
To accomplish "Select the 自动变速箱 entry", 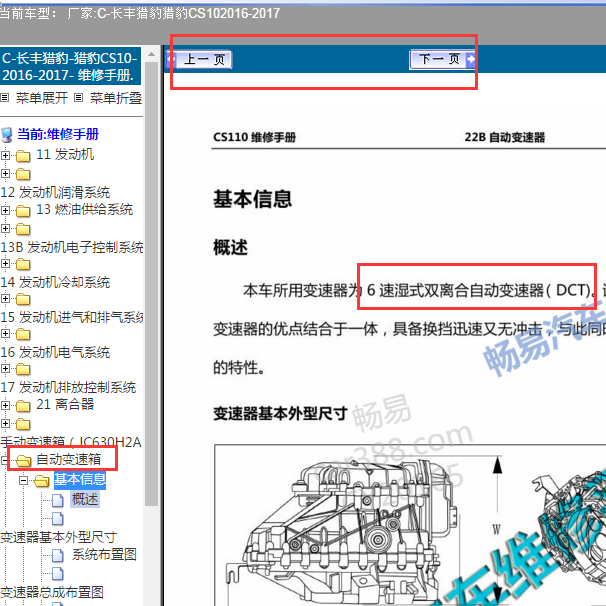I will pos(68,459).
